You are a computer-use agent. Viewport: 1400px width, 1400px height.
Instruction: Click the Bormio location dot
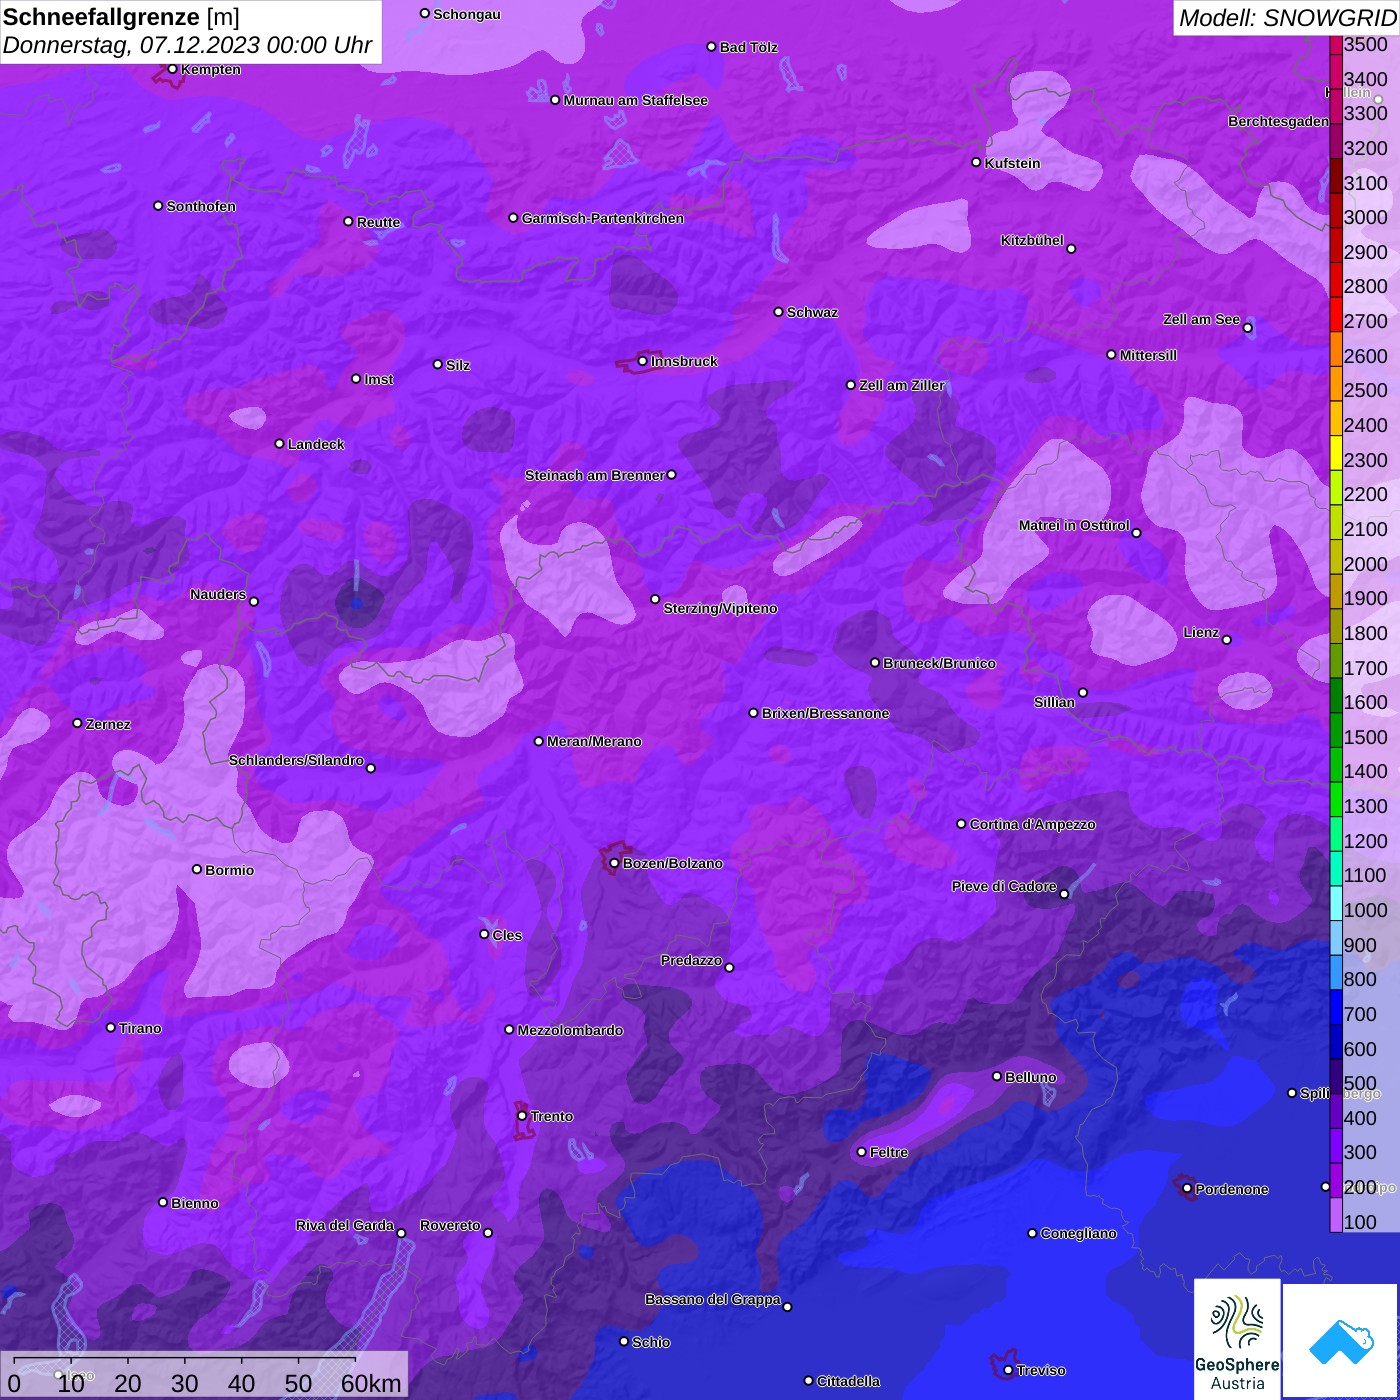tap(197, 869)
